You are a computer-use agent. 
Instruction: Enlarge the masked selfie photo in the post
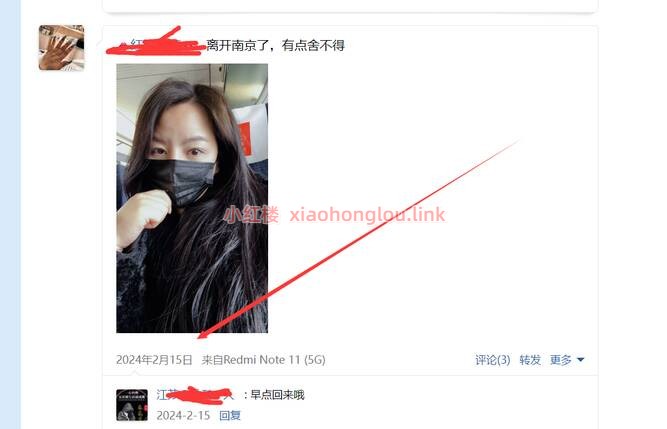point(192,198)
